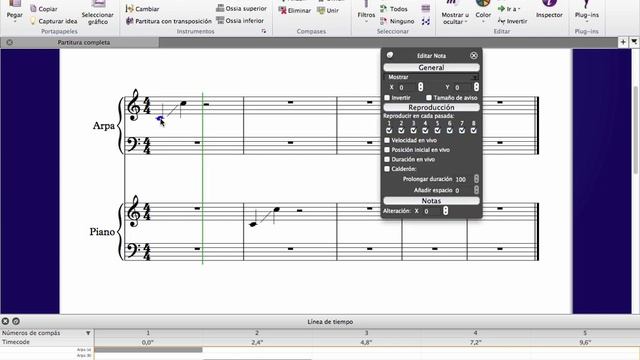The image size is (640, 360).
Task: Adjust the X offset stepper
Action: (x=420, y=87)
